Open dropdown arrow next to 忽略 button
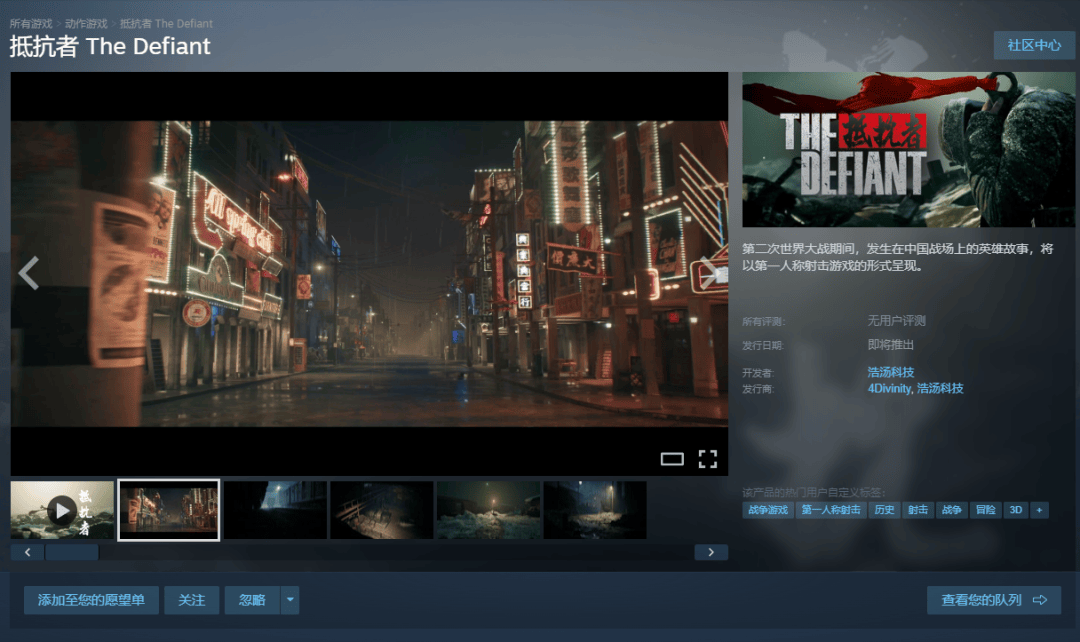 click(x=290, y=600)
